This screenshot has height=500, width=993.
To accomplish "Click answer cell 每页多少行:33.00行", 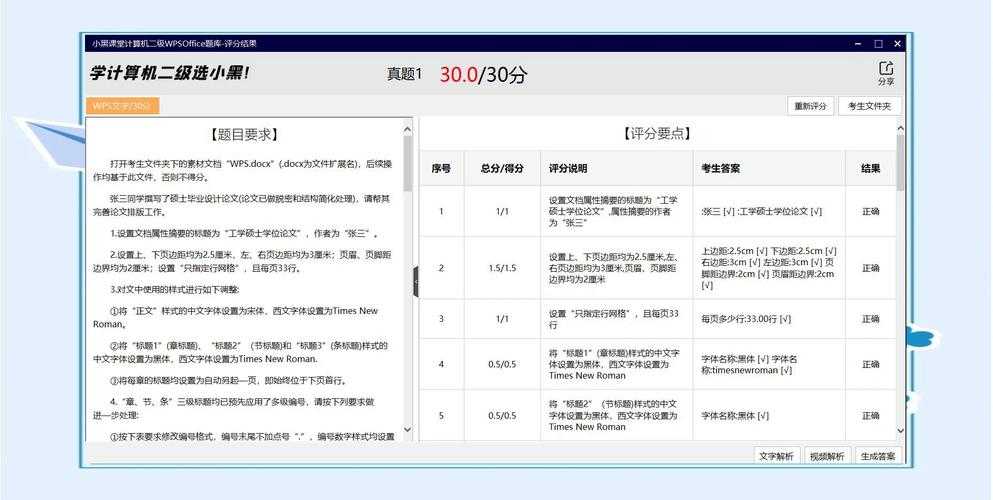I will point(769,319).
